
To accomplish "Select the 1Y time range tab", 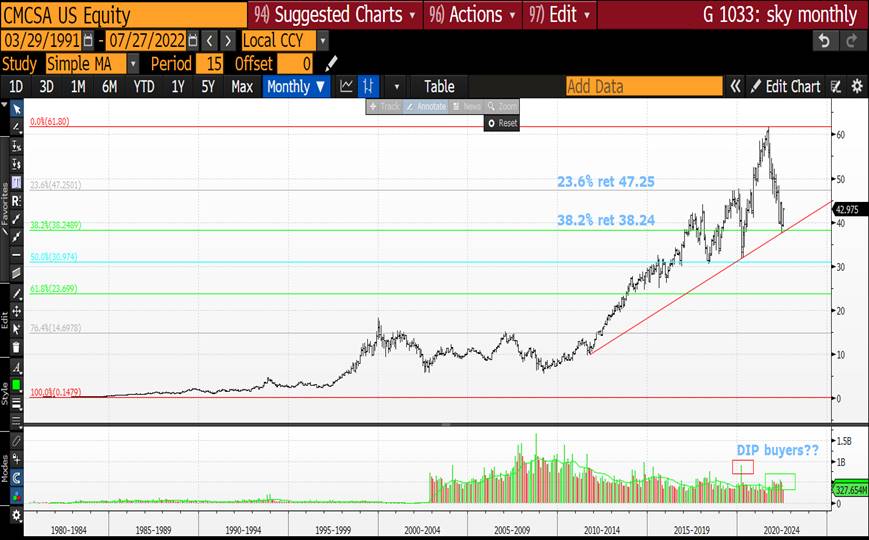I will point(178,86).
